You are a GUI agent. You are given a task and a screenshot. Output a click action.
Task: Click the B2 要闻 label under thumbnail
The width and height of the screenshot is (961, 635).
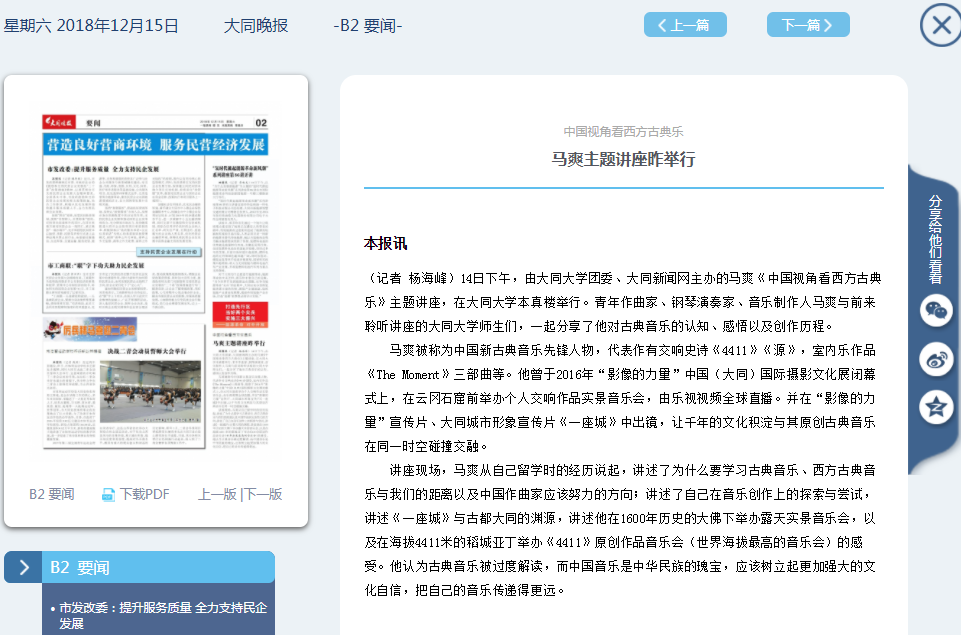click(51, 494)
